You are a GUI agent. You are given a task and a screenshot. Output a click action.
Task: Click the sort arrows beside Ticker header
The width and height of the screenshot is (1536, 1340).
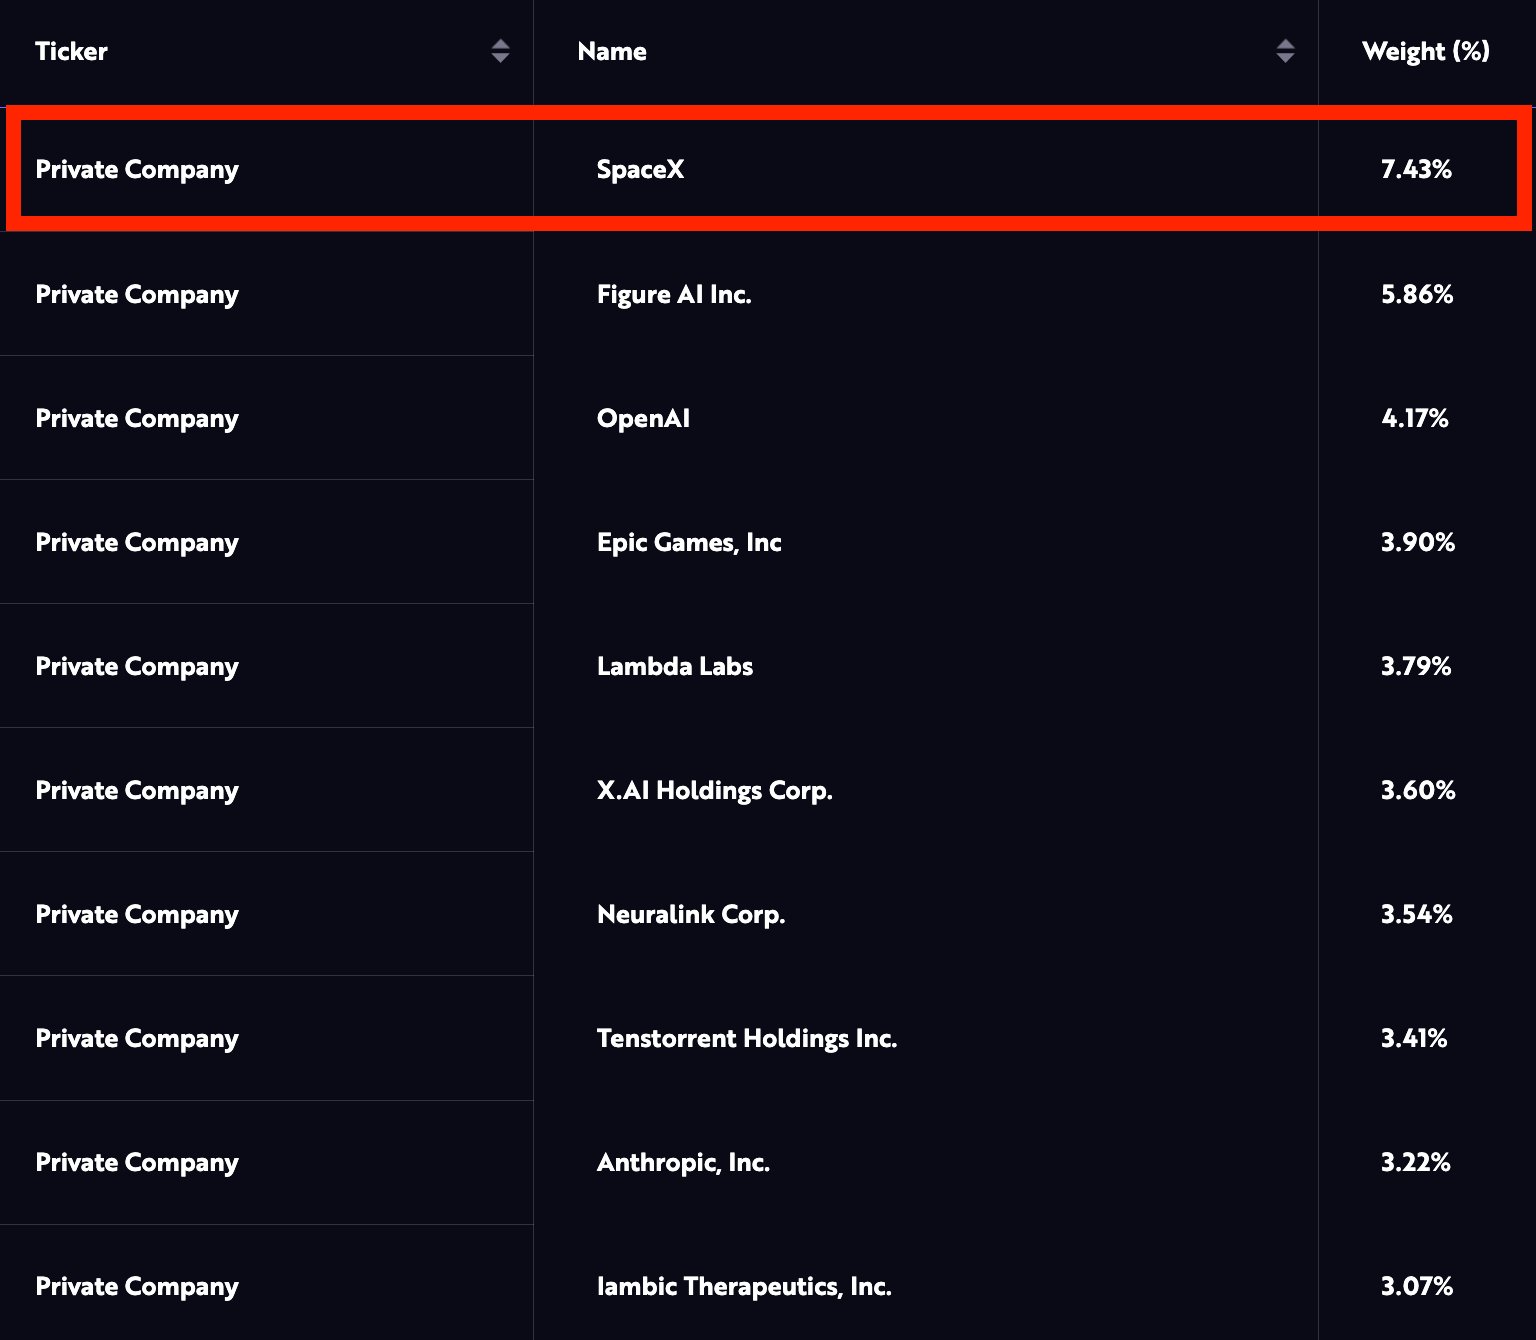[x=500, y=51]
